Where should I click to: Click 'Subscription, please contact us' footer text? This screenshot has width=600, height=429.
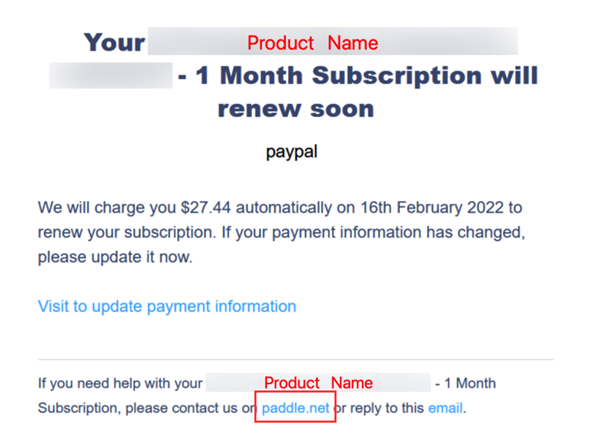pyautogui.click(x=138, y=408)
